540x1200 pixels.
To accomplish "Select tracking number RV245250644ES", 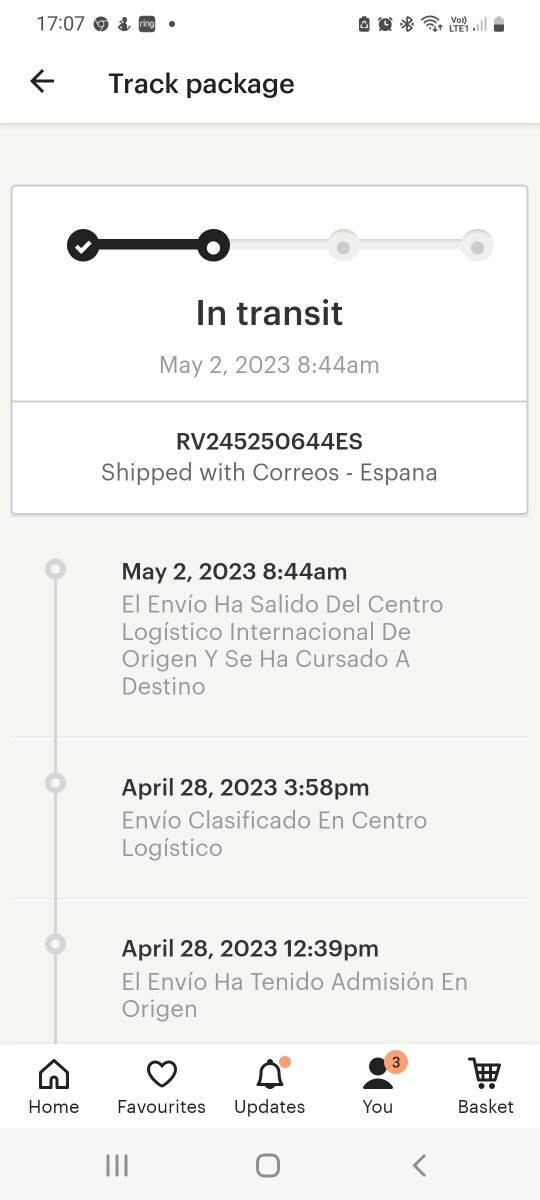I will 269,441.
